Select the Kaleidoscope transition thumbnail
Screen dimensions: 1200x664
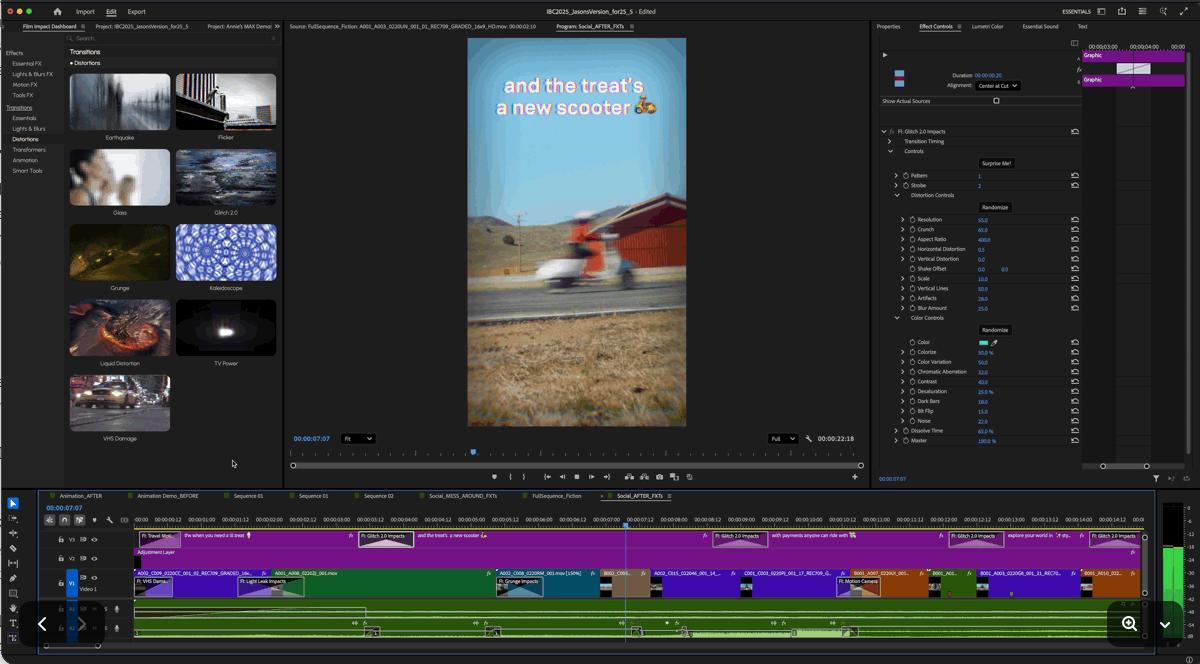point(226,252)
